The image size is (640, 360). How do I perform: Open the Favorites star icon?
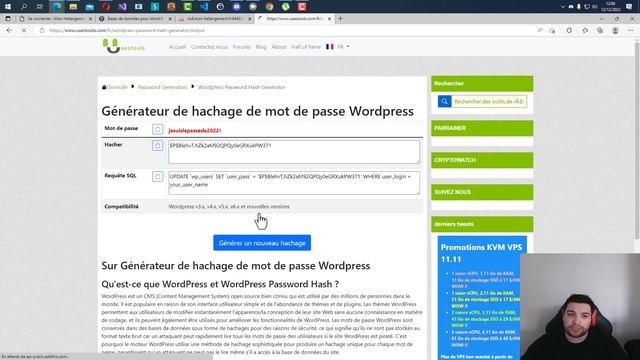(585, 30)
